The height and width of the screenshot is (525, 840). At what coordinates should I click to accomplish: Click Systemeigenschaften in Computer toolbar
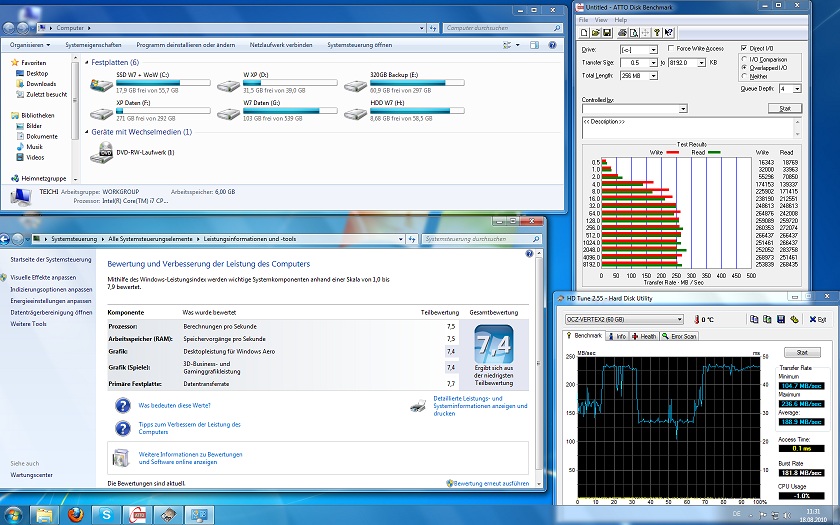[x=93, y=45]
